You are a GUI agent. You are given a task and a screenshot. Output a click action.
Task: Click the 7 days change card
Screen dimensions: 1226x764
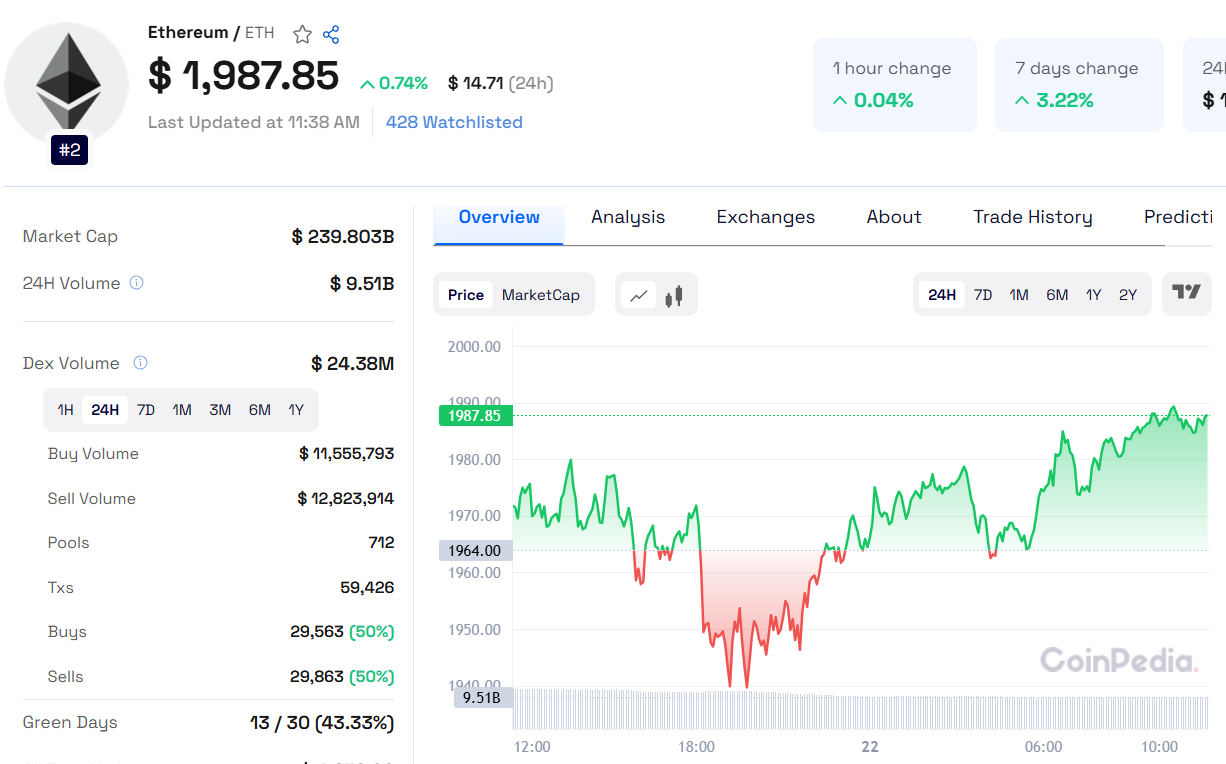[1079, 85]
